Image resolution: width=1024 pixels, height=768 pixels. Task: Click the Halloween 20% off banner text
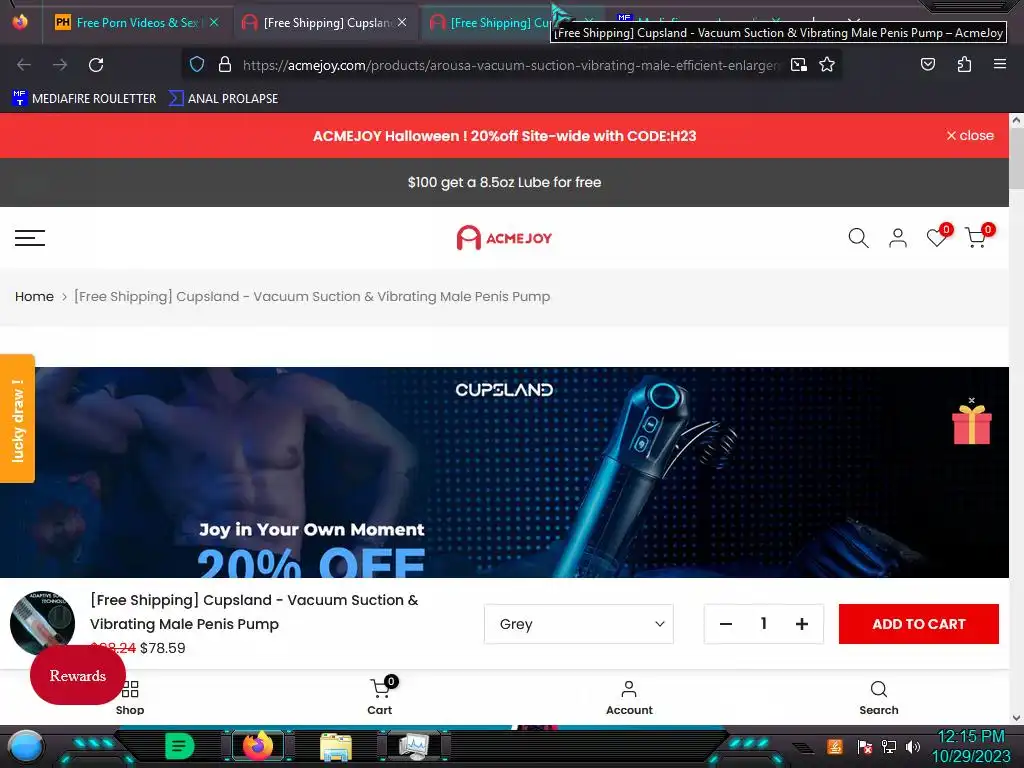(x=504, y=136)
